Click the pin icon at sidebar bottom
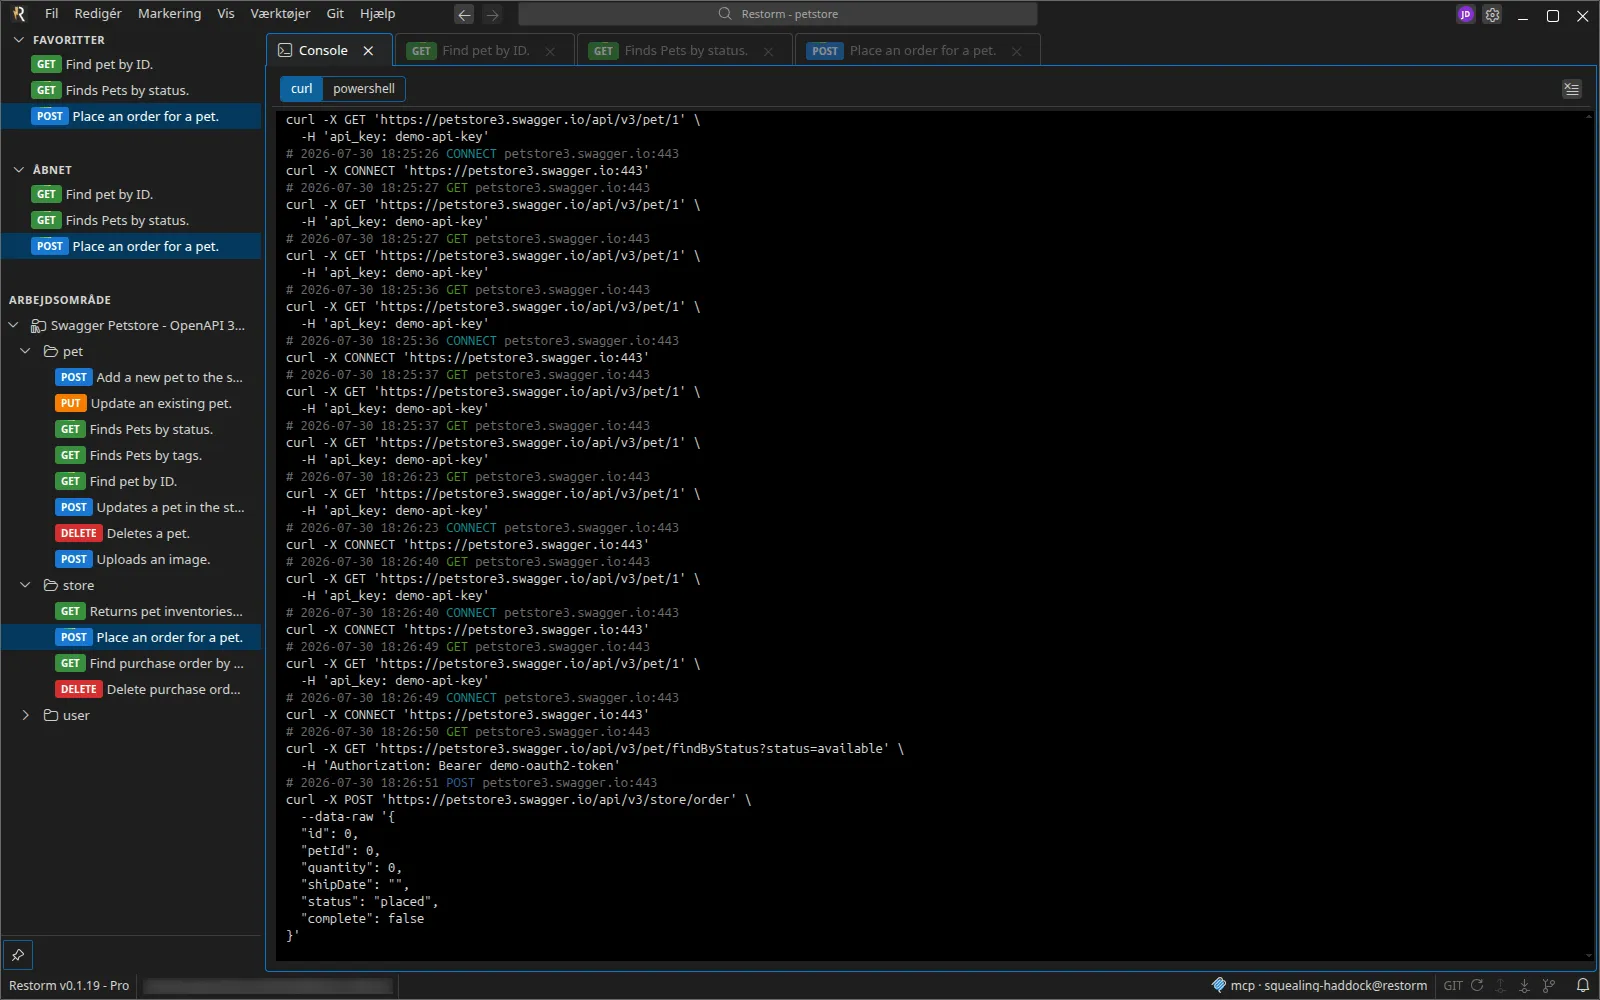 click(18, 954)
